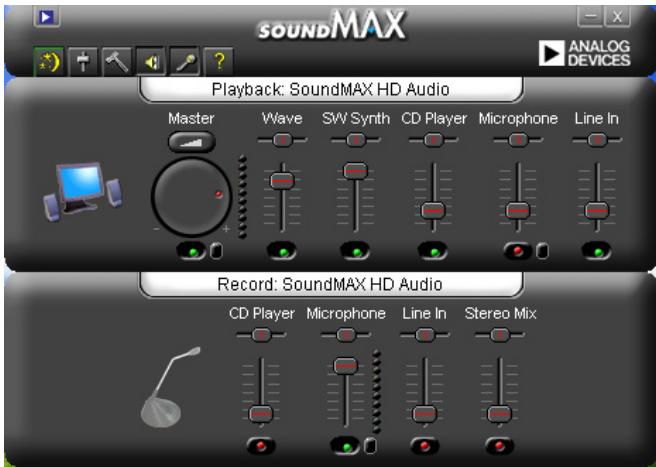Toggle the SW Synth playback mute LED
656x467 pixels.
pyautogui.click(x=355, y=251)
